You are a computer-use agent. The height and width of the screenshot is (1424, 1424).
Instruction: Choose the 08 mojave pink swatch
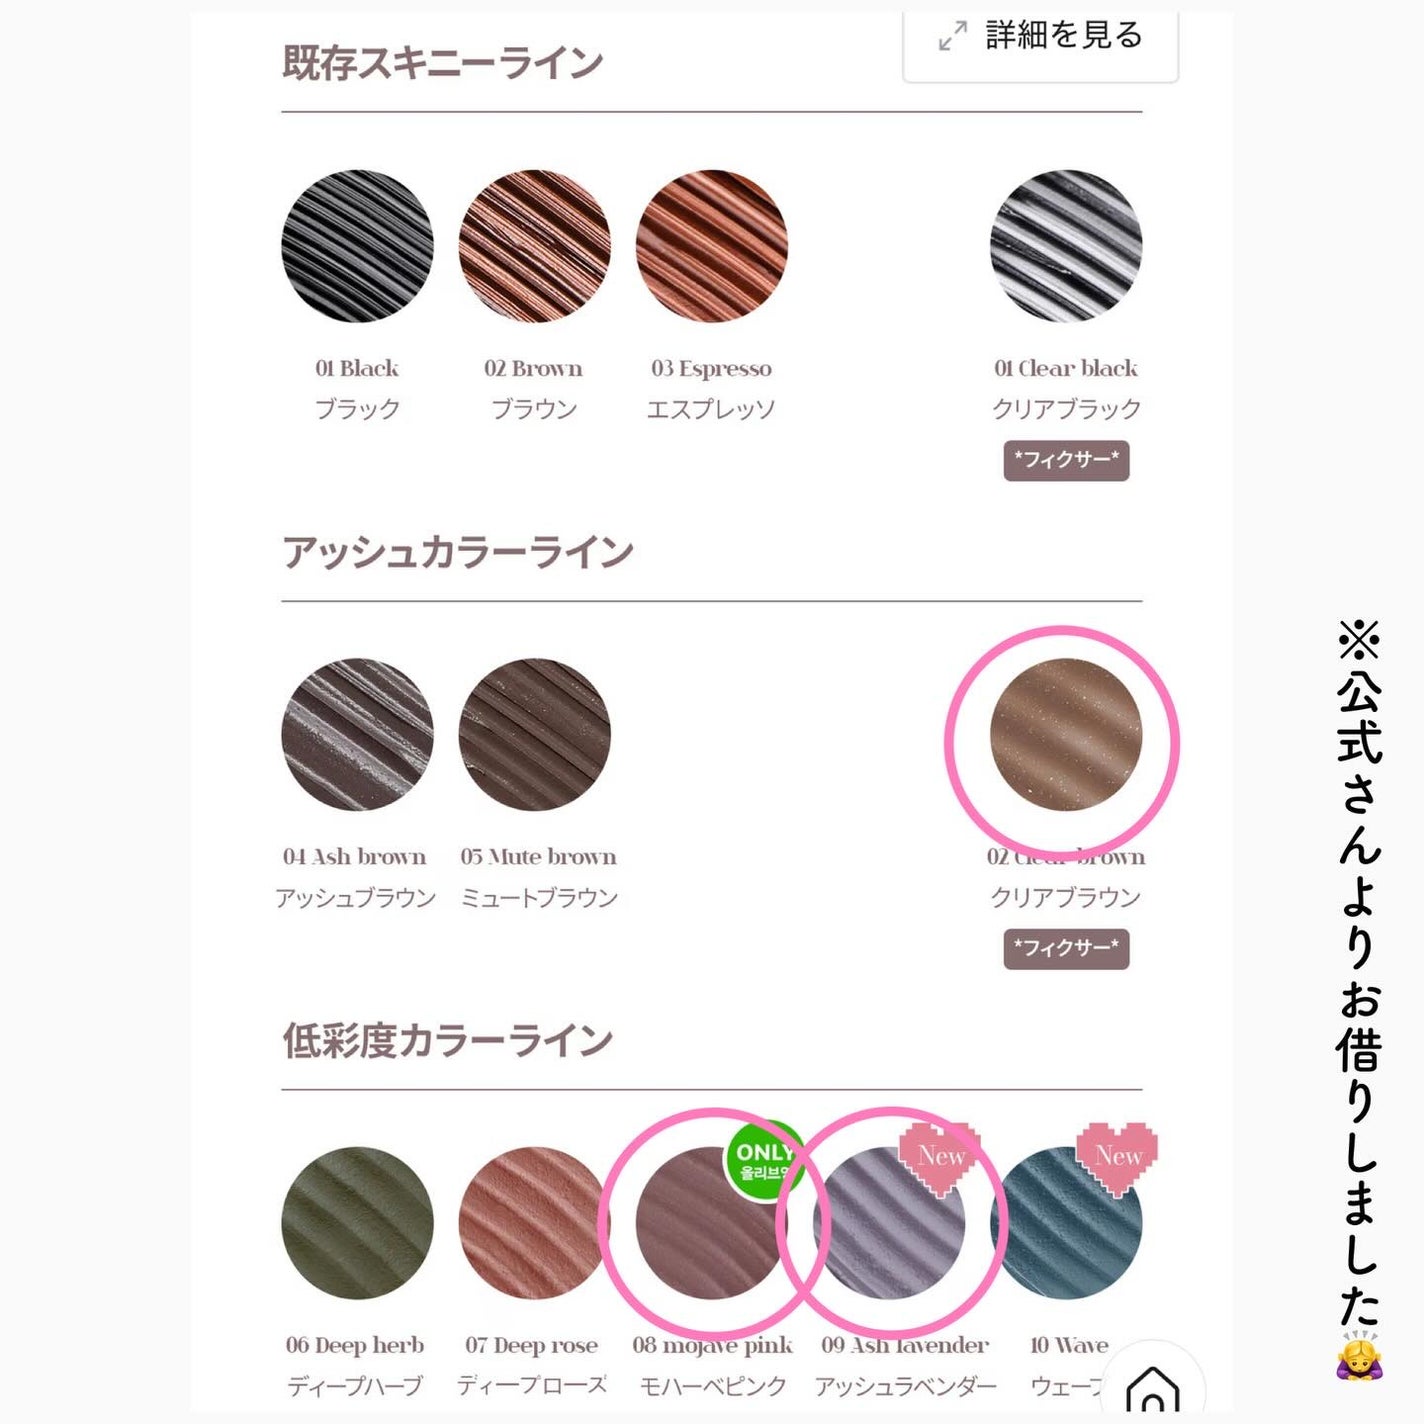coord(711,1223)
